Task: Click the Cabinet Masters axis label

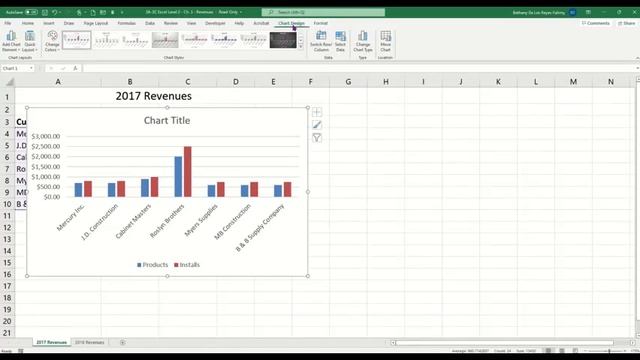Action: [x=134, y=222]
